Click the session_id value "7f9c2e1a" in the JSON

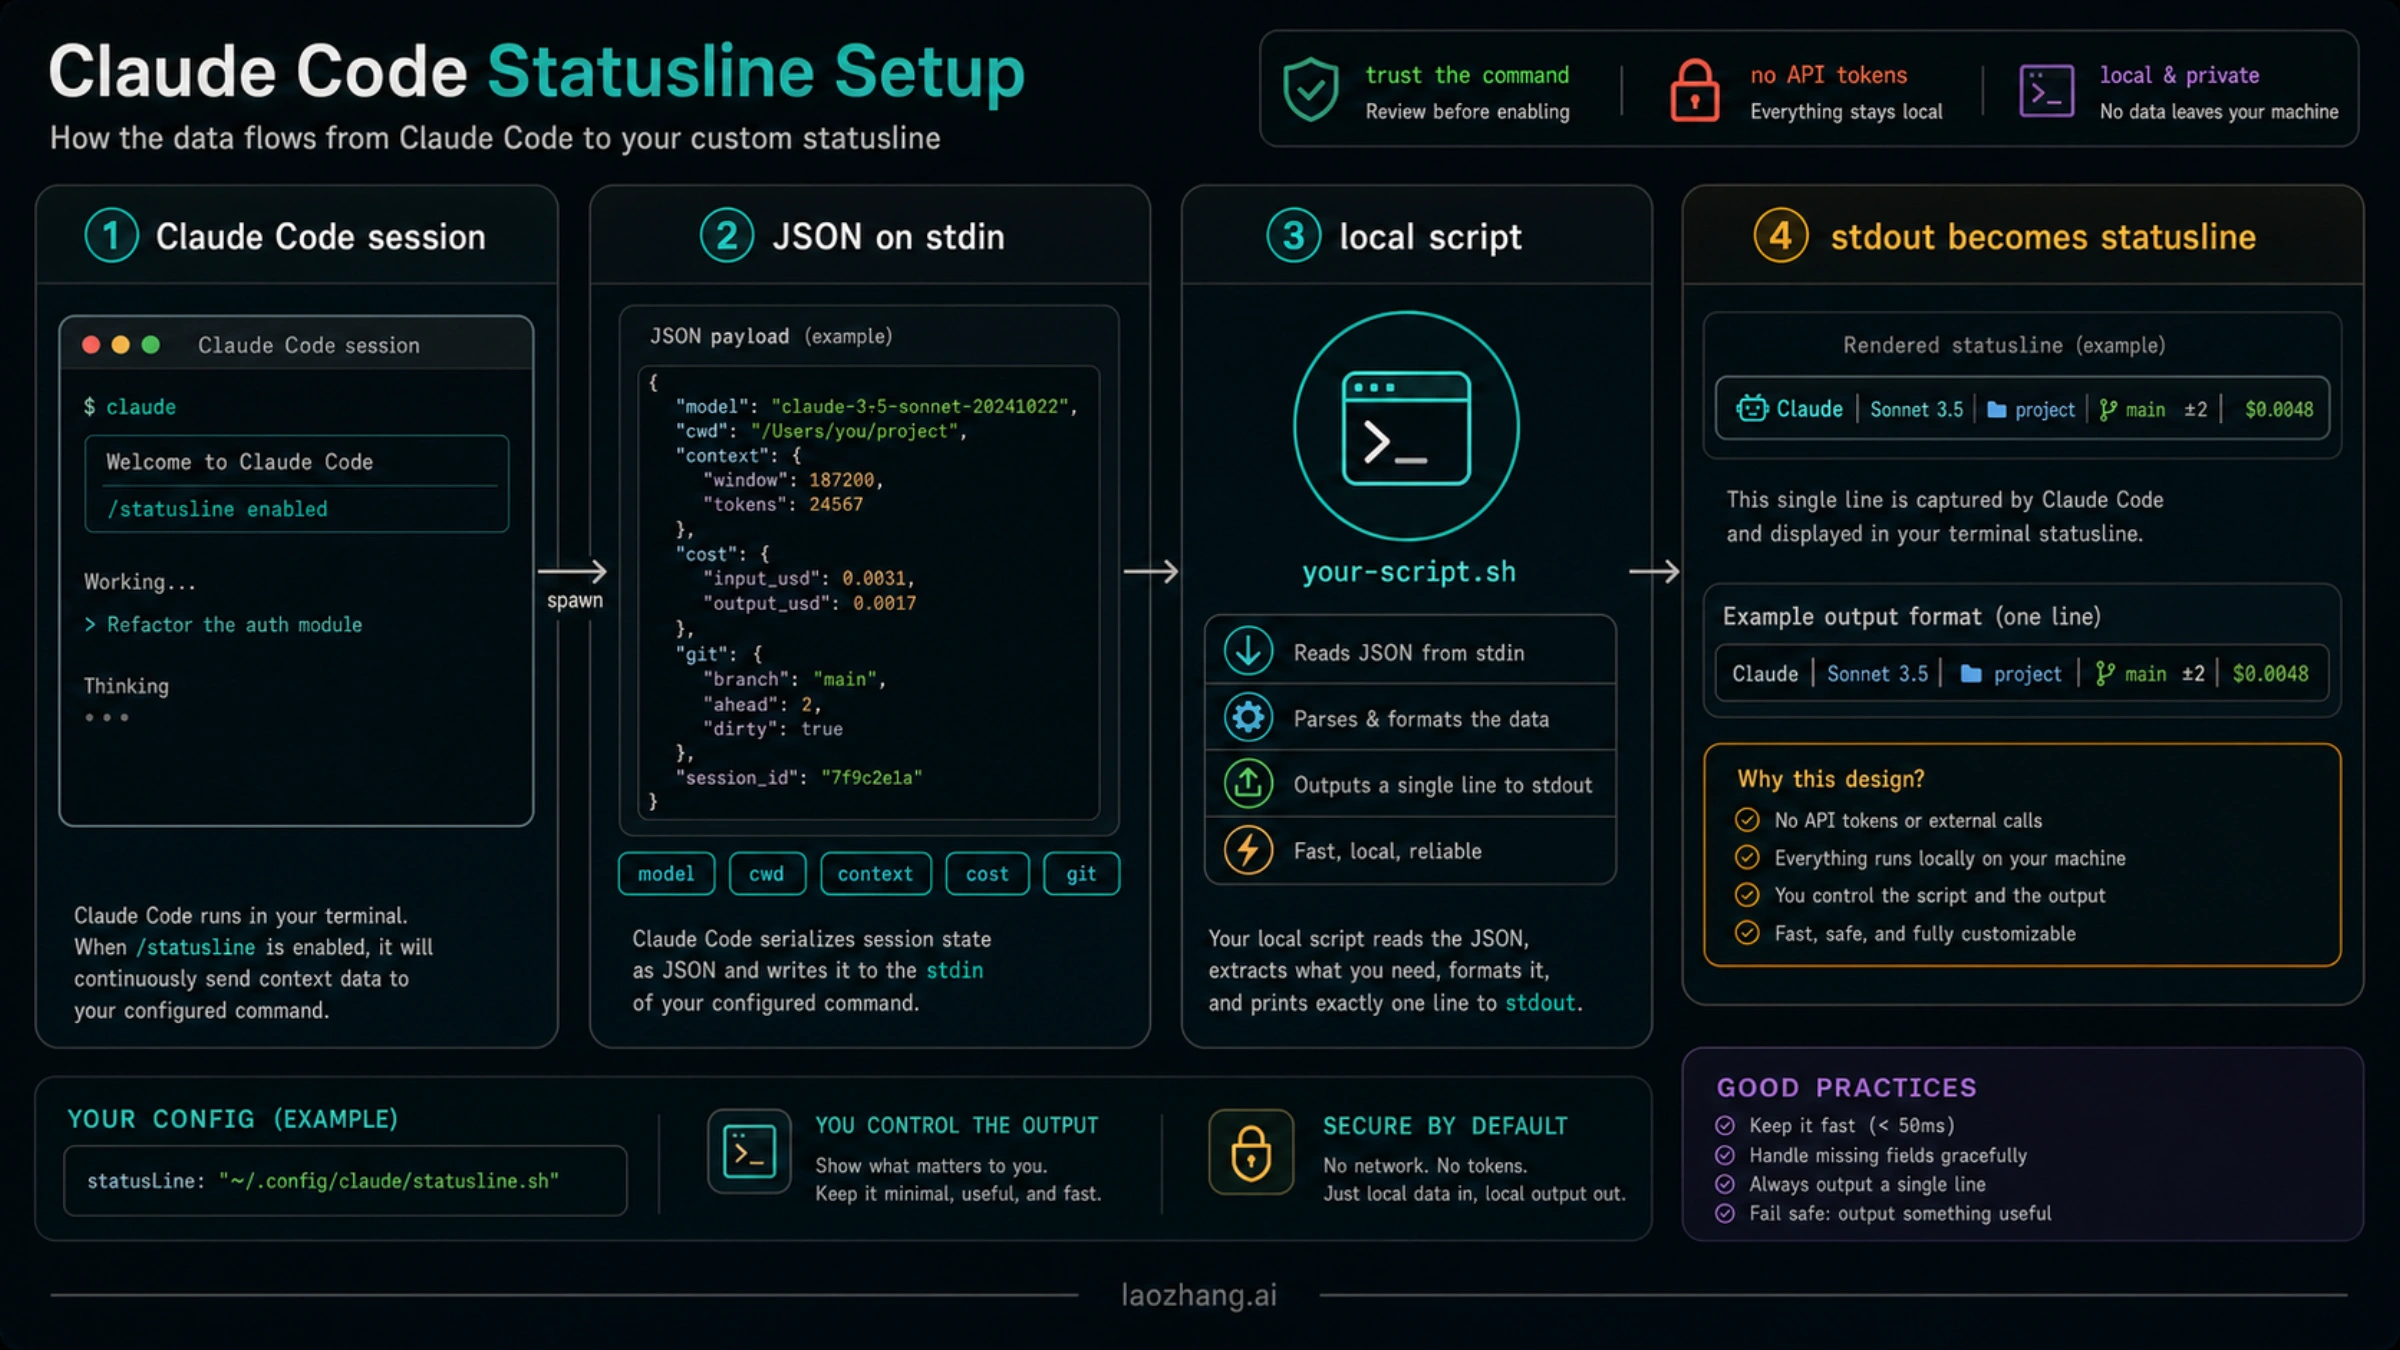[872, 778]
